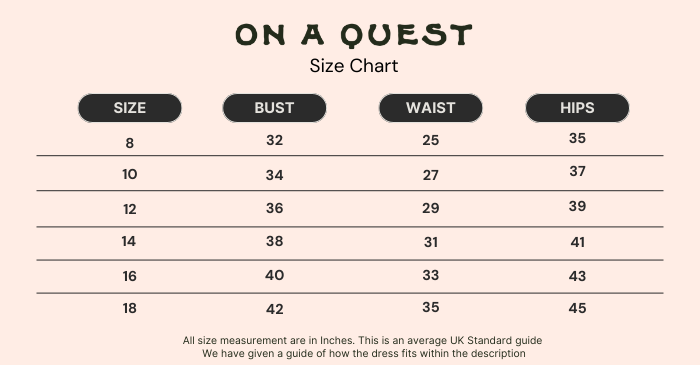Click size 12 in the chart
Viewport: 700px width, 365px height.
point(129,209)
